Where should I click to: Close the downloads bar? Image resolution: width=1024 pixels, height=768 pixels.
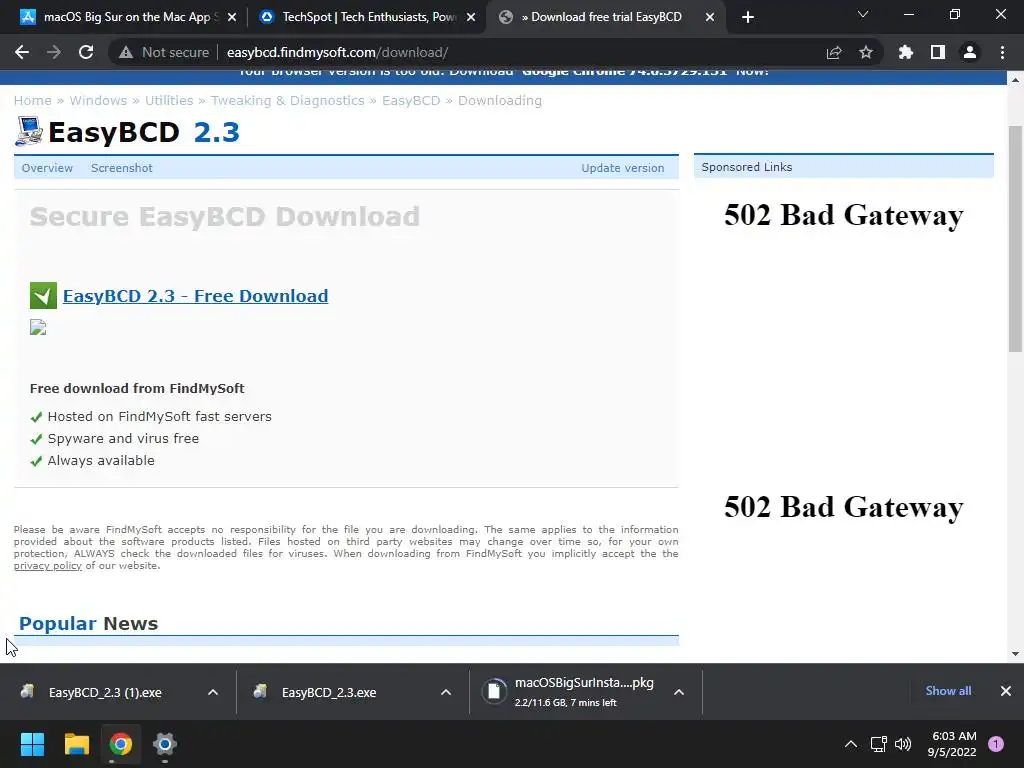tap(1006, 691)
